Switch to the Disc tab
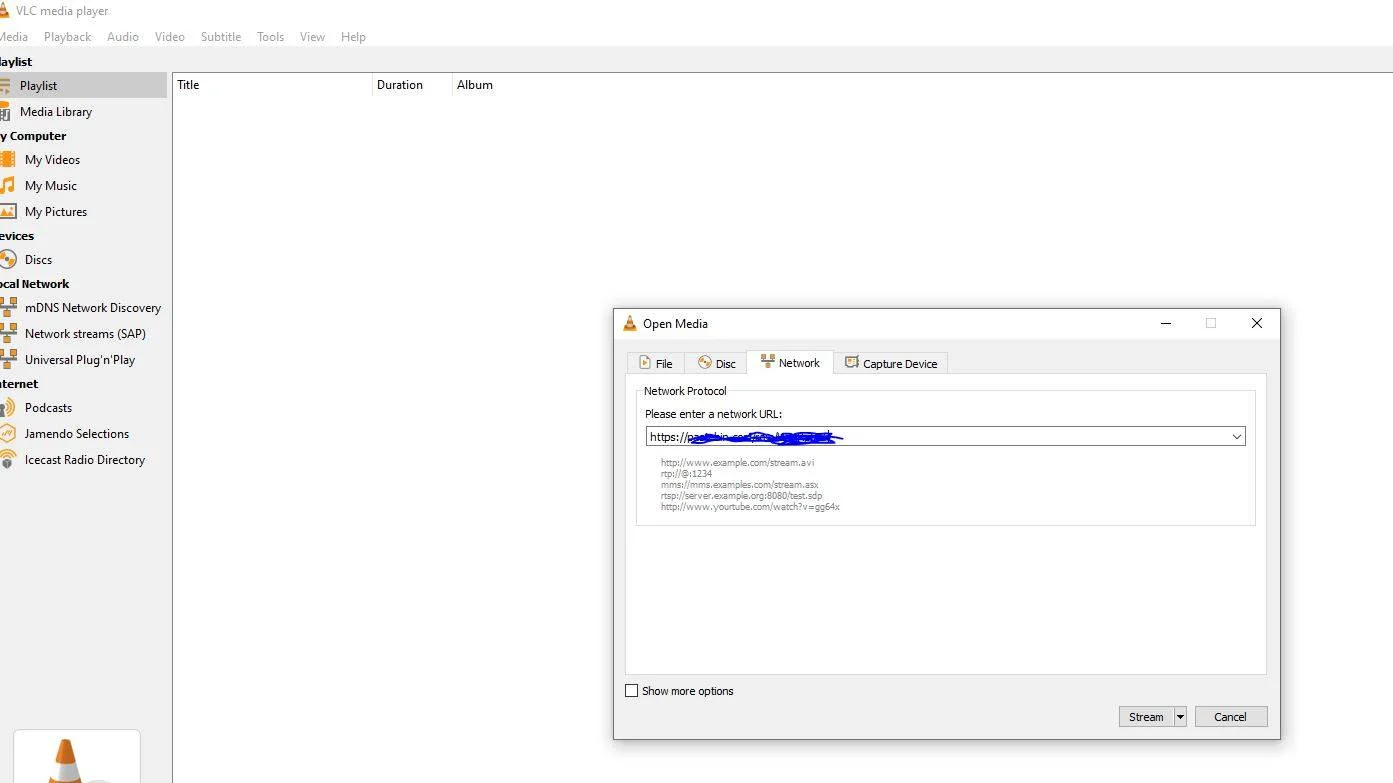 pyautogui.click(x=717, y=363)
